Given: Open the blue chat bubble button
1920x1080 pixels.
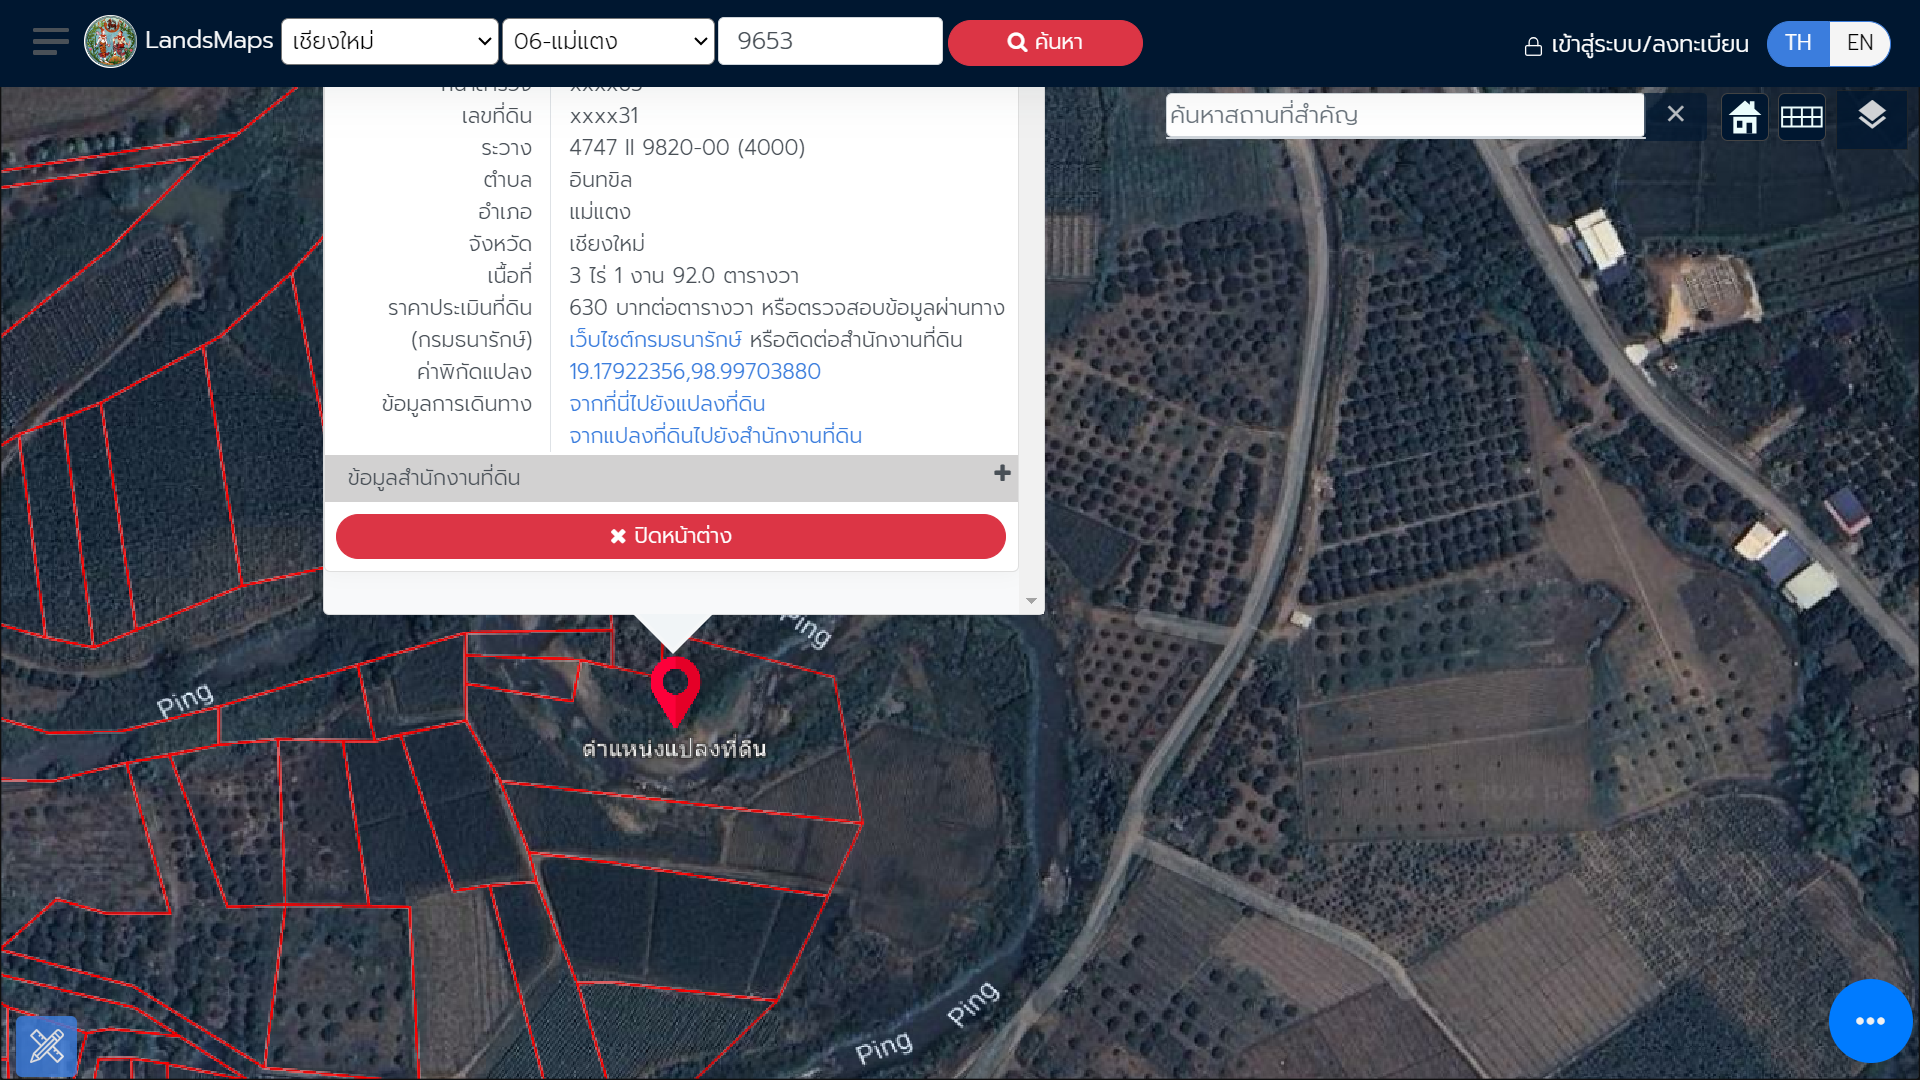Looking at the screenshot, I should (1870, 1021).
